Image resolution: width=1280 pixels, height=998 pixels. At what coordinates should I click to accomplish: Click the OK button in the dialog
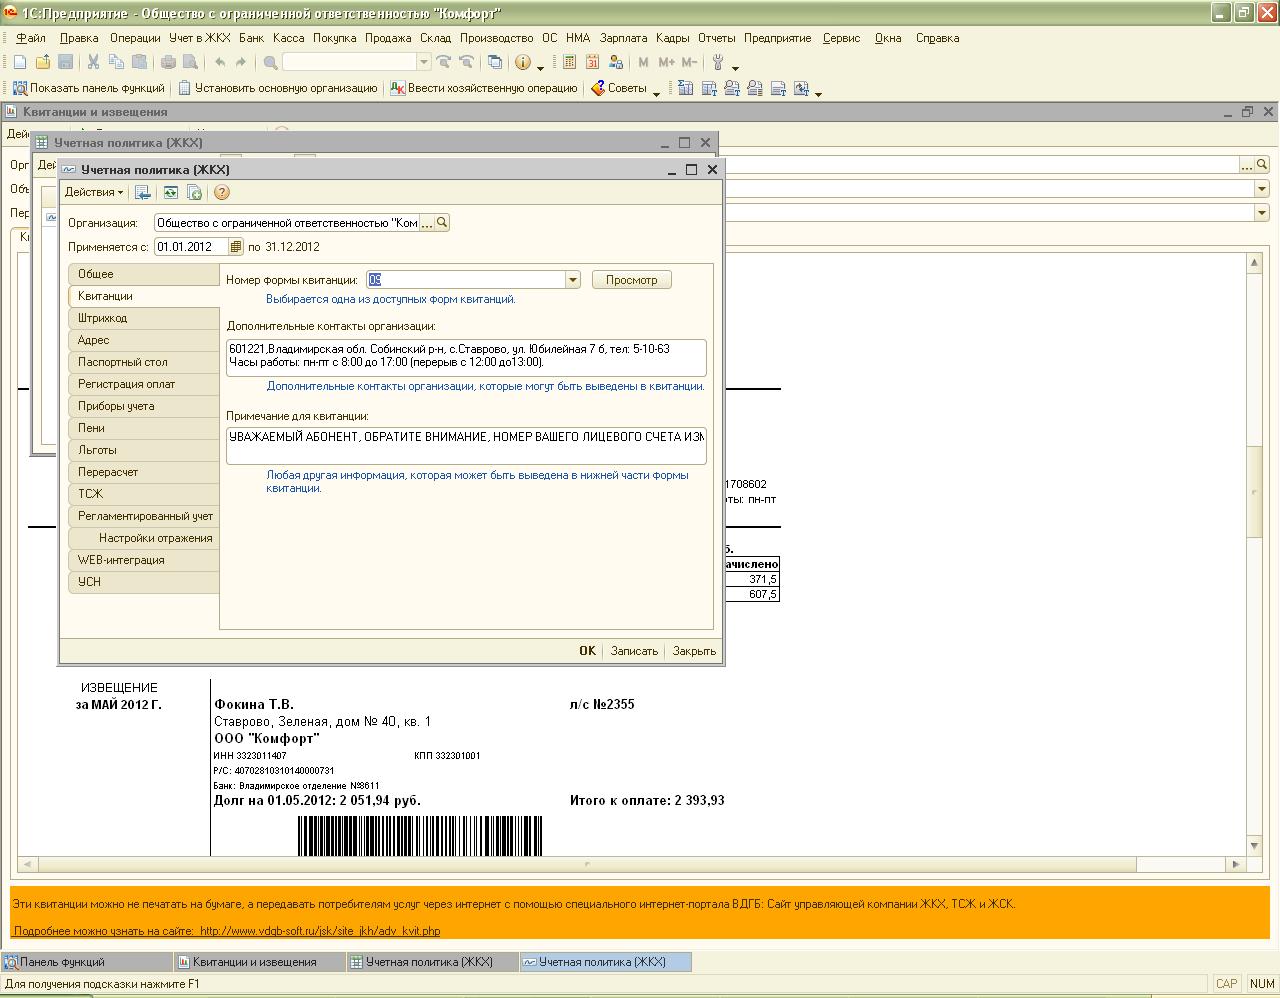[x=587, y=651]
